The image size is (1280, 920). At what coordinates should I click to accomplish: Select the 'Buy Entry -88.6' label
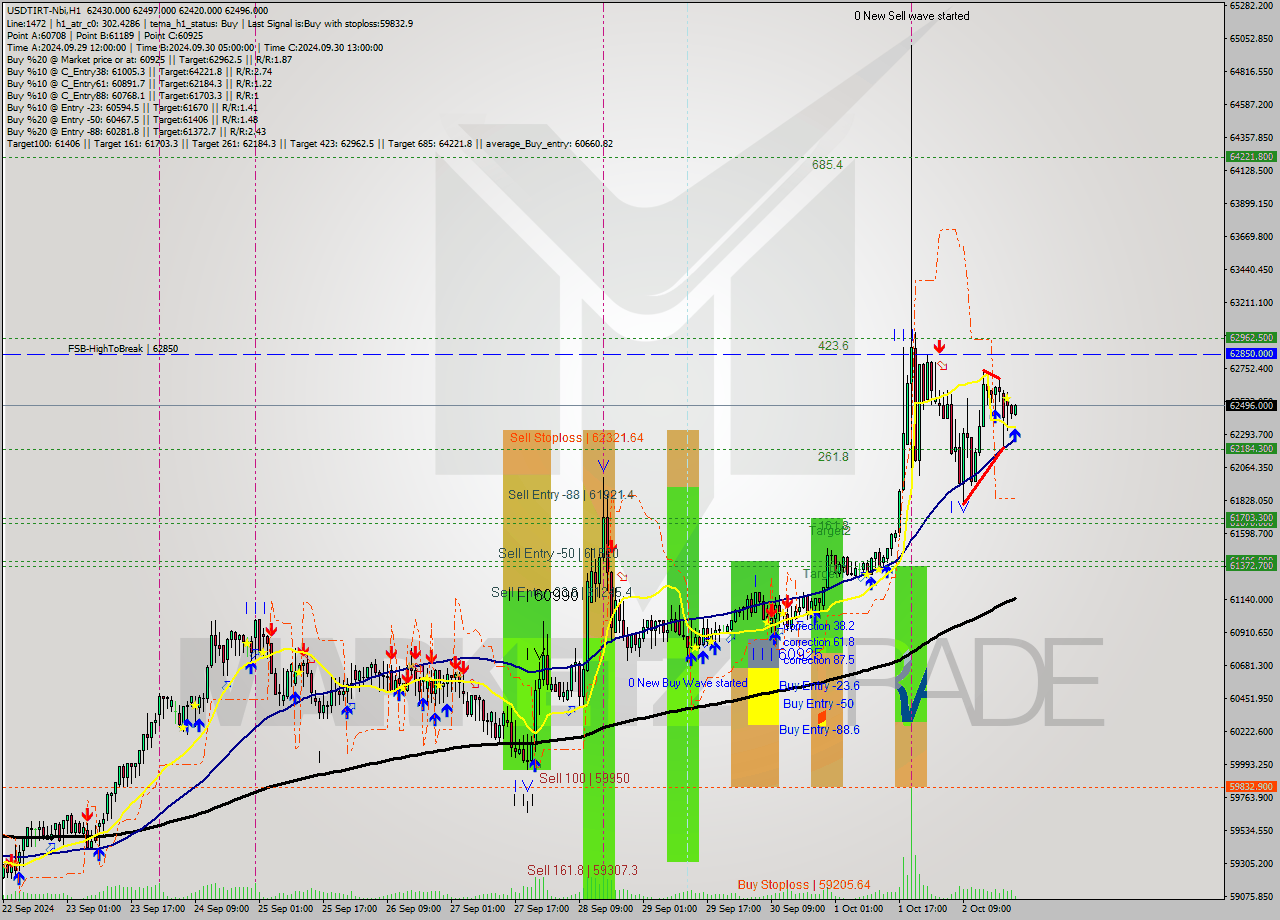pyautogui.click(x=819, y=729)
